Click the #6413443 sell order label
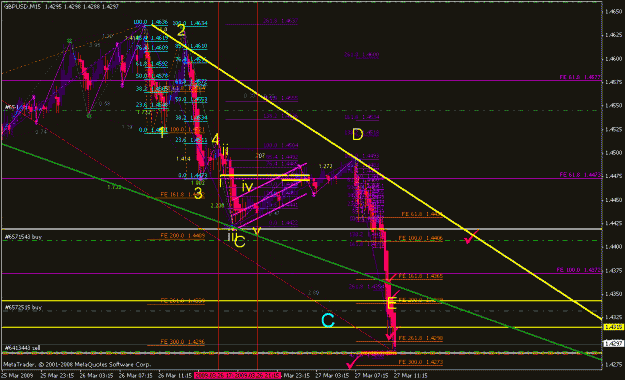Screen dimensions: 625x380 [22, 348]
